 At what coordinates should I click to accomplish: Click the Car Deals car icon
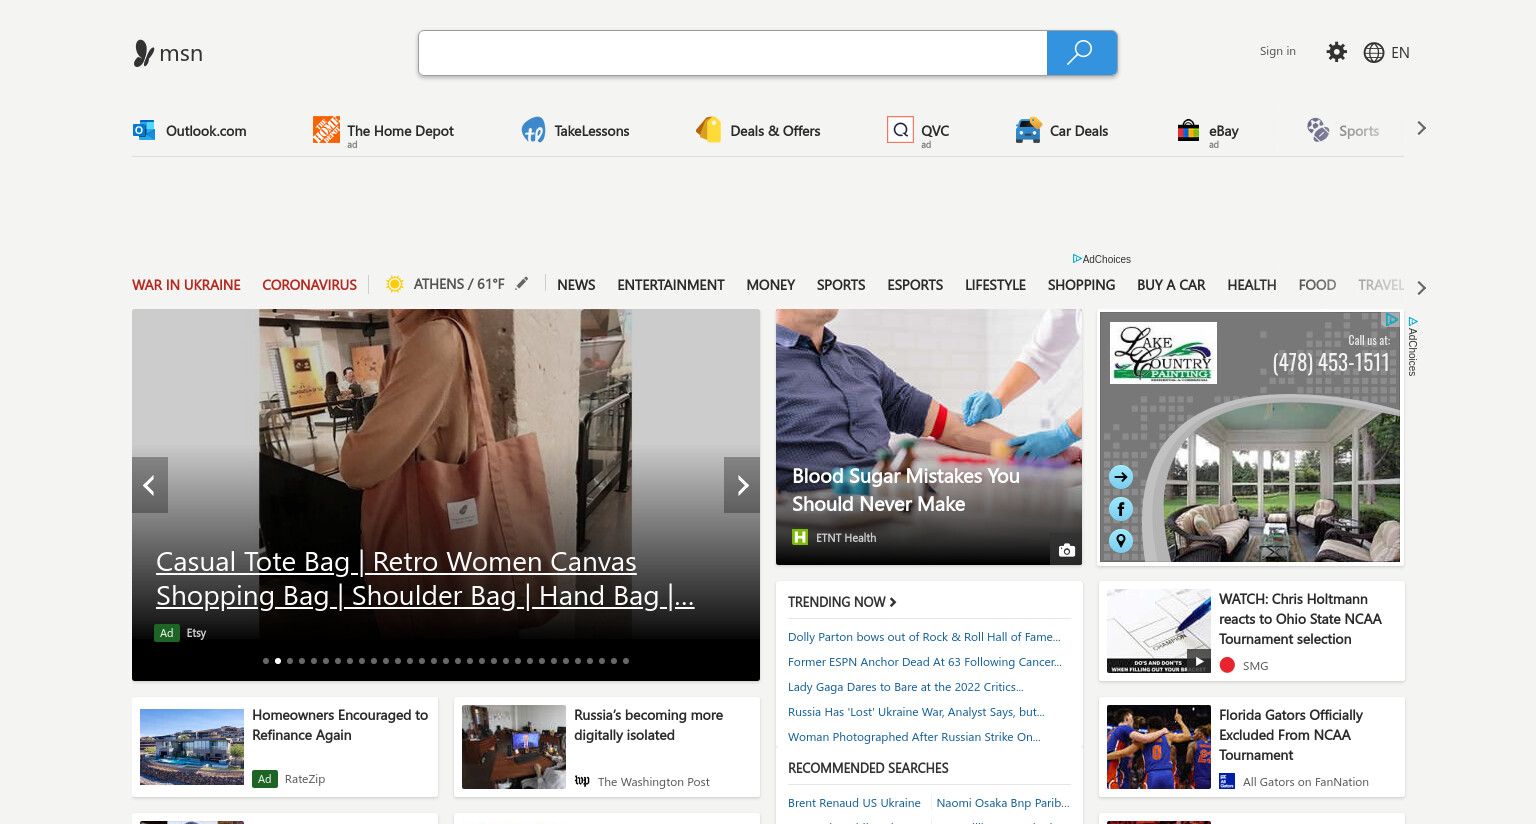click(x=1028, y=131)
